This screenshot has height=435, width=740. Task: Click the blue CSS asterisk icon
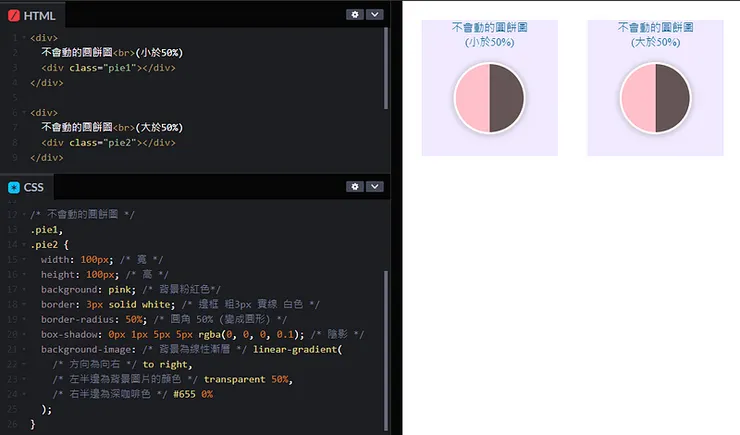click(14, 187)
